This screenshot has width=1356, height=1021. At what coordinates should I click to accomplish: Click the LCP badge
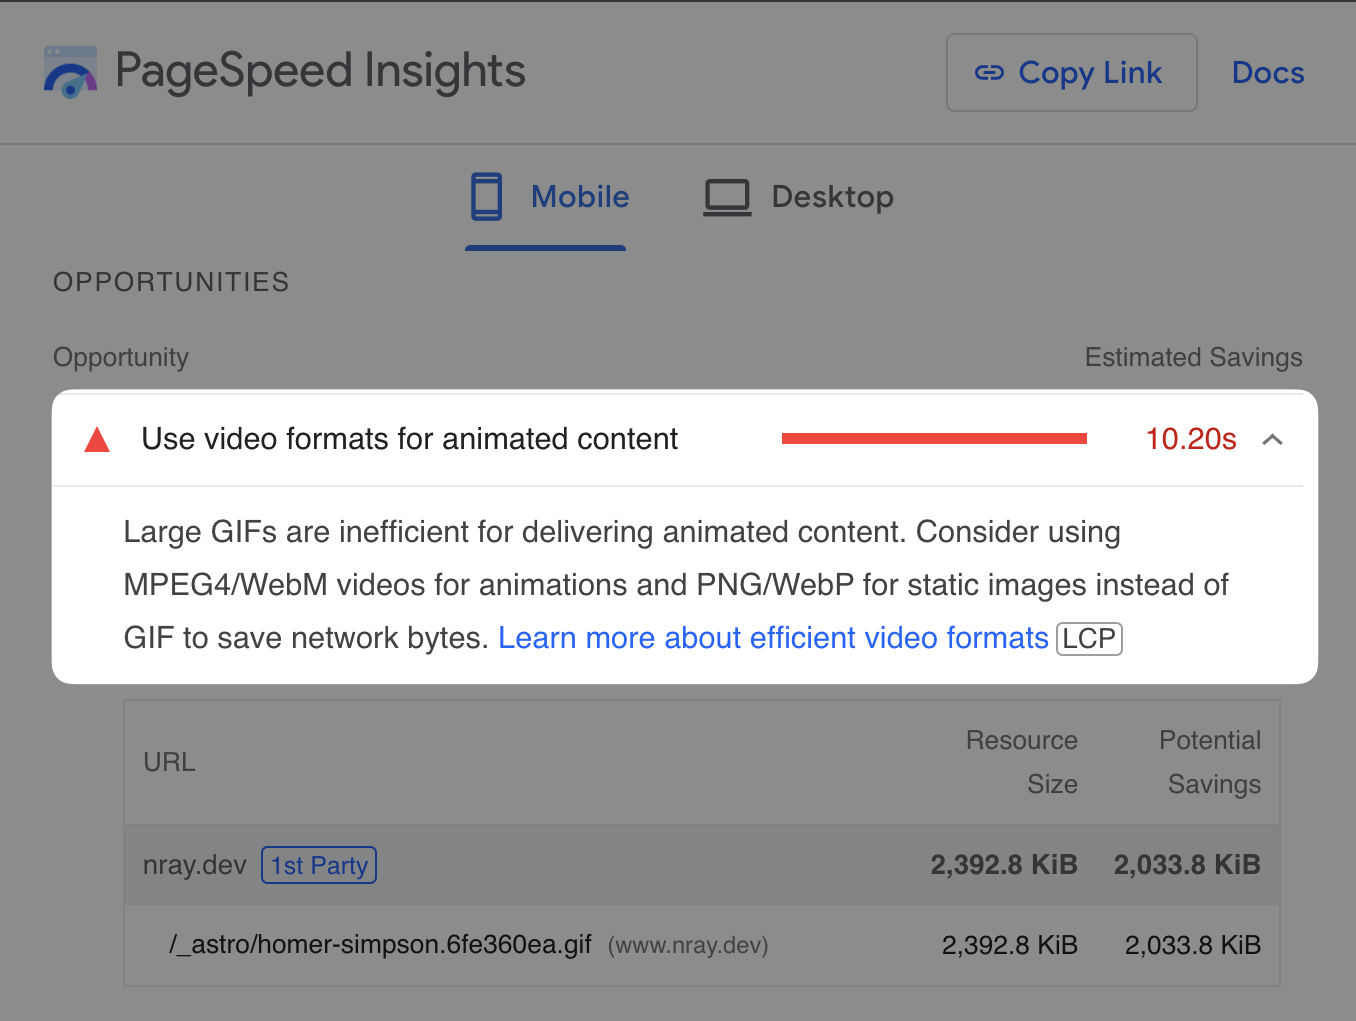[1089, 638]
